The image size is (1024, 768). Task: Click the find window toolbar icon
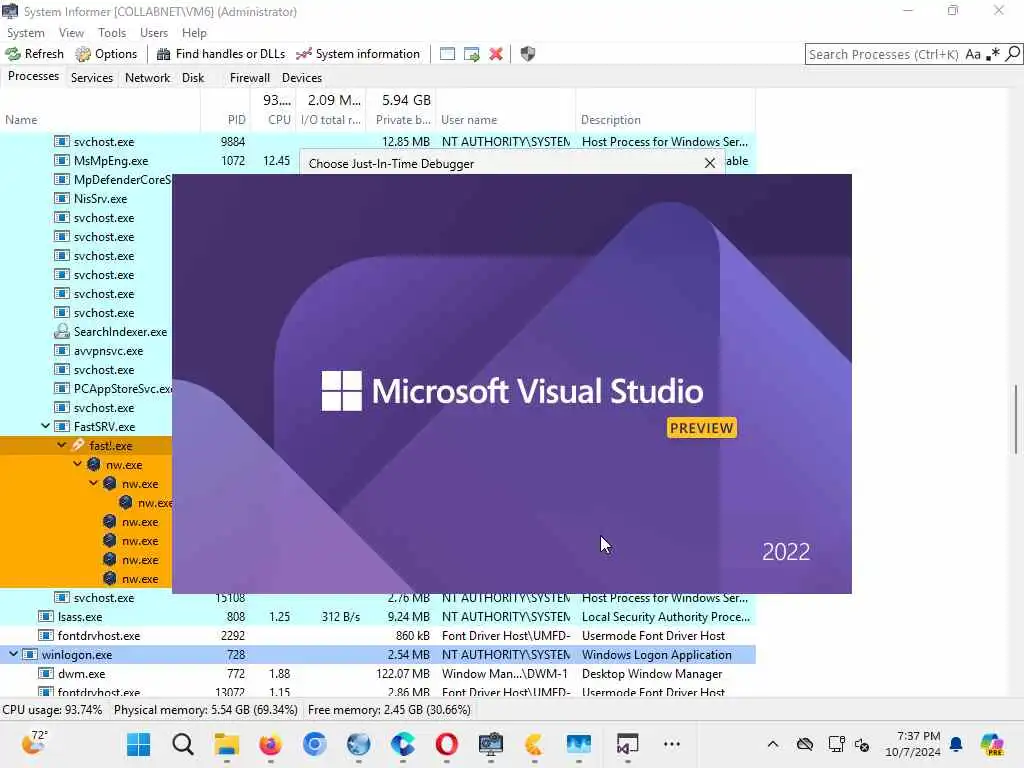point(447,54)
